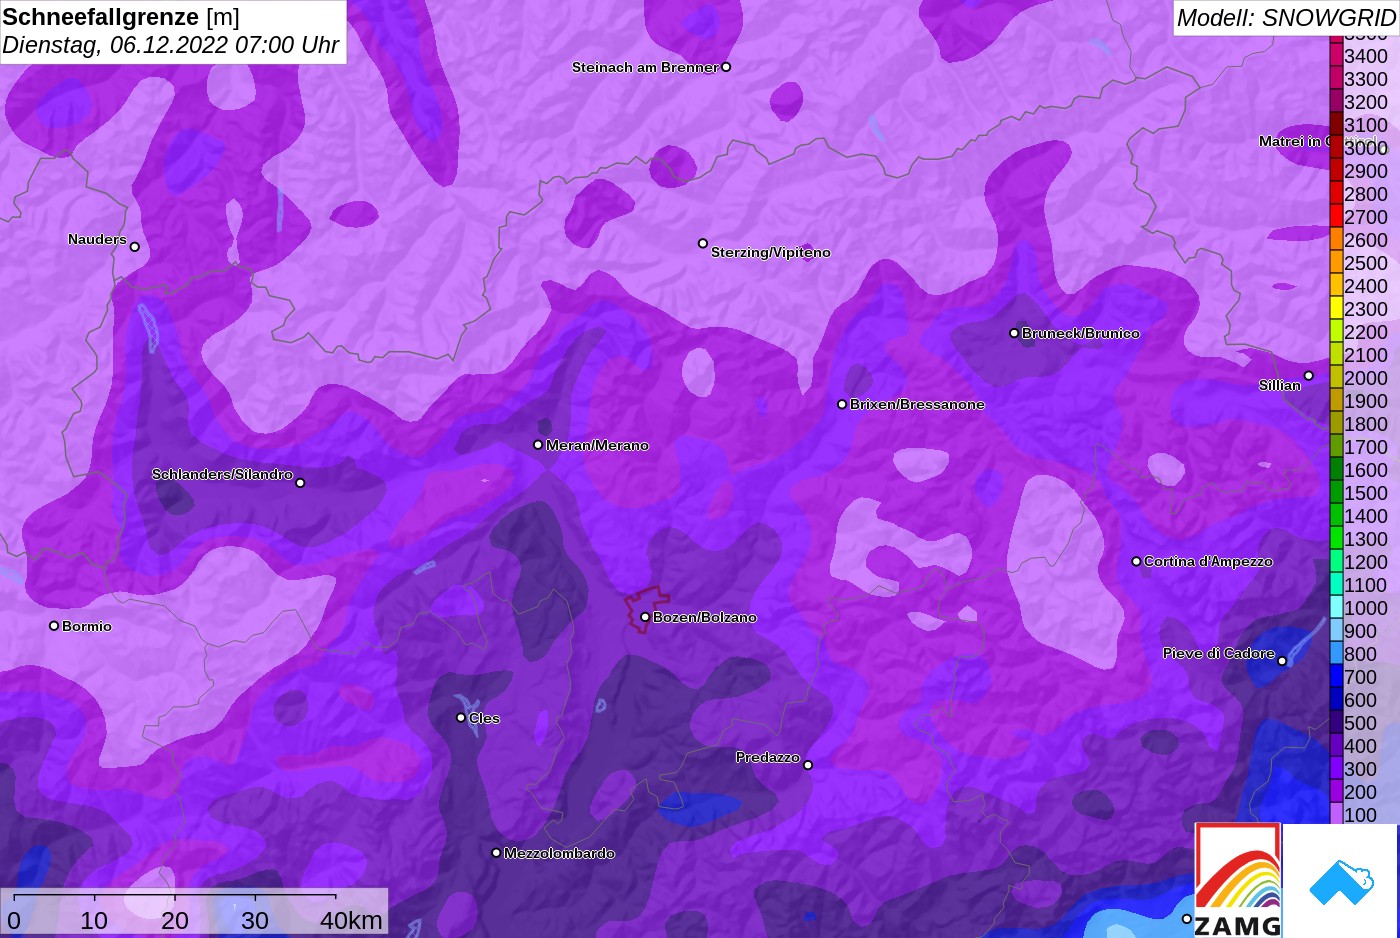Select the Pieve di Cadore marker dot
The height and width of the screenshot is (938, 1400).
pos(1282,661)
